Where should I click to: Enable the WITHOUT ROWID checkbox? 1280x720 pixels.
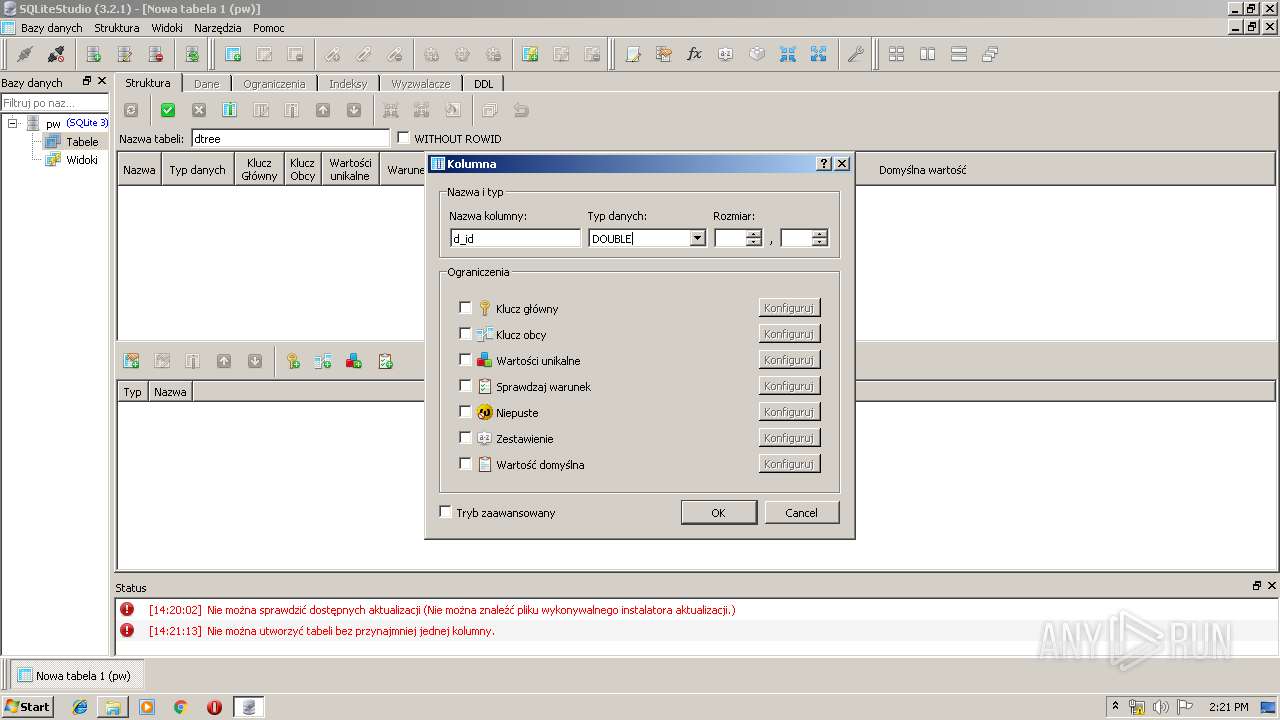(x=404, y=138)
